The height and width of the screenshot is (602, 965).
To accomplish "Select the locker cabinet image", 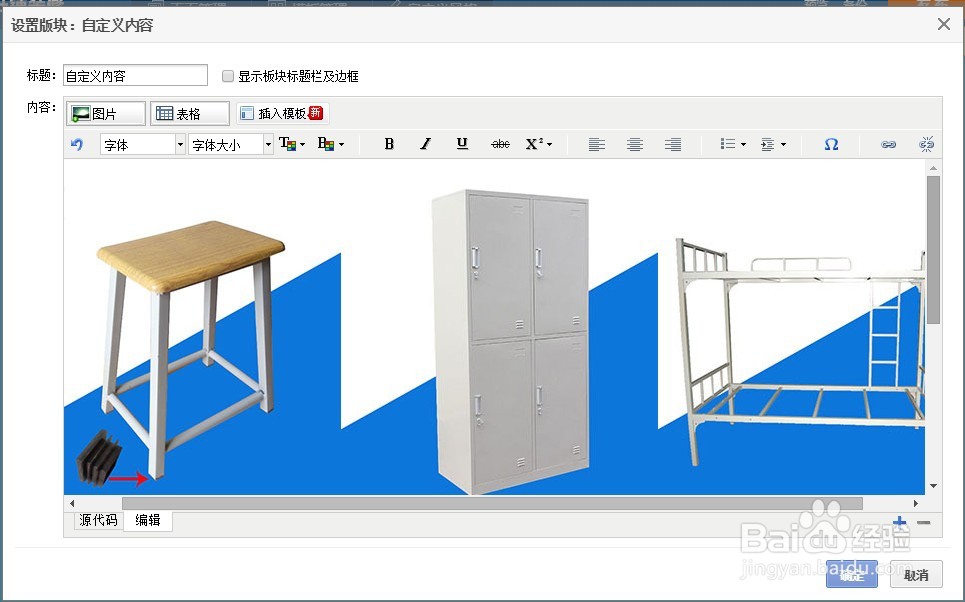I will click(510, 342).
